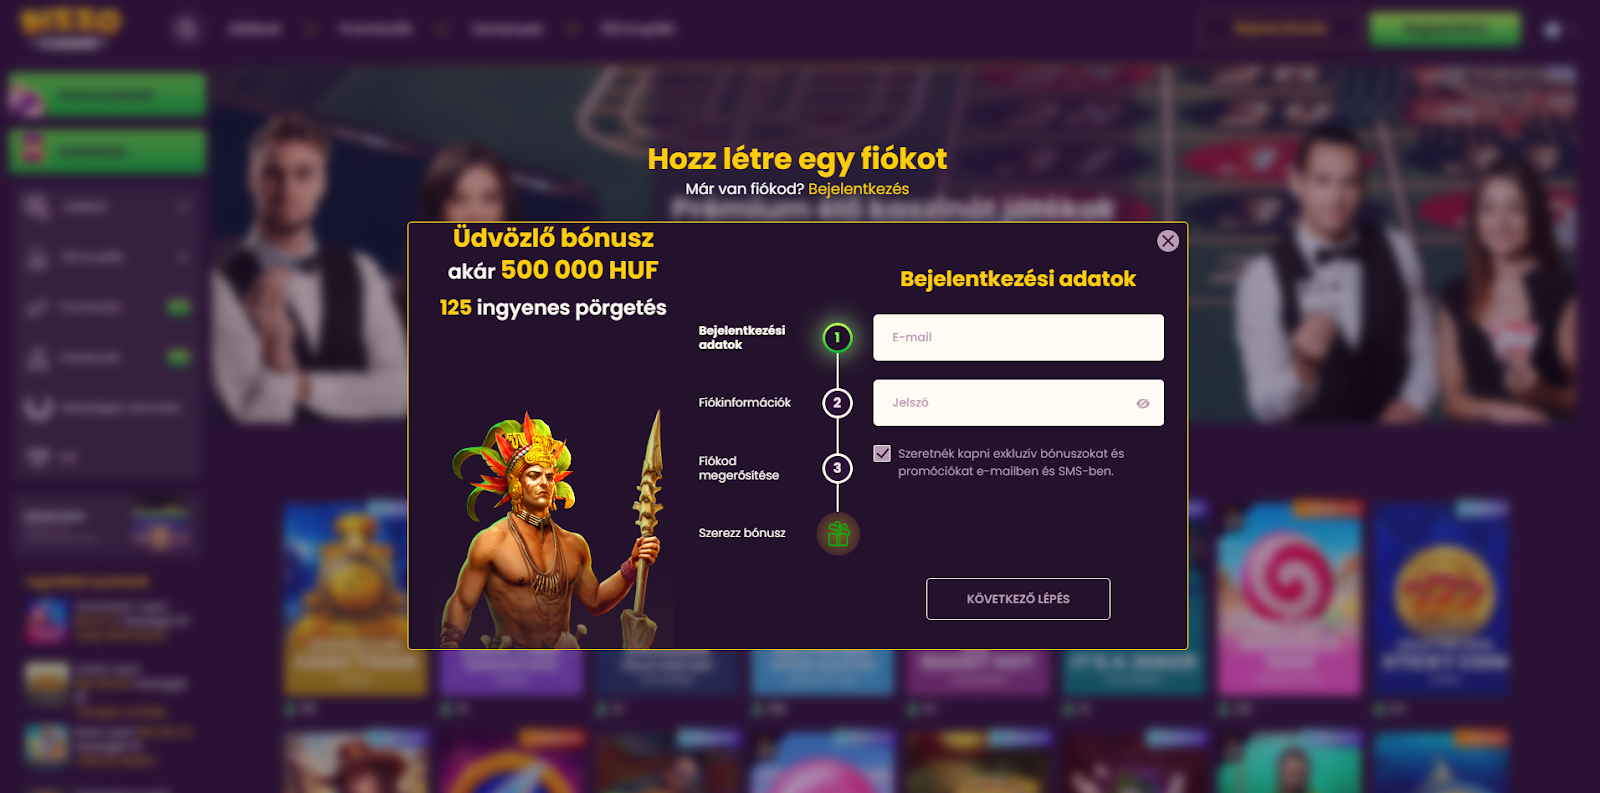Open the Bejelentkezés login link
This screenshot has height=793, width=1600.
[x=858, y=189]
